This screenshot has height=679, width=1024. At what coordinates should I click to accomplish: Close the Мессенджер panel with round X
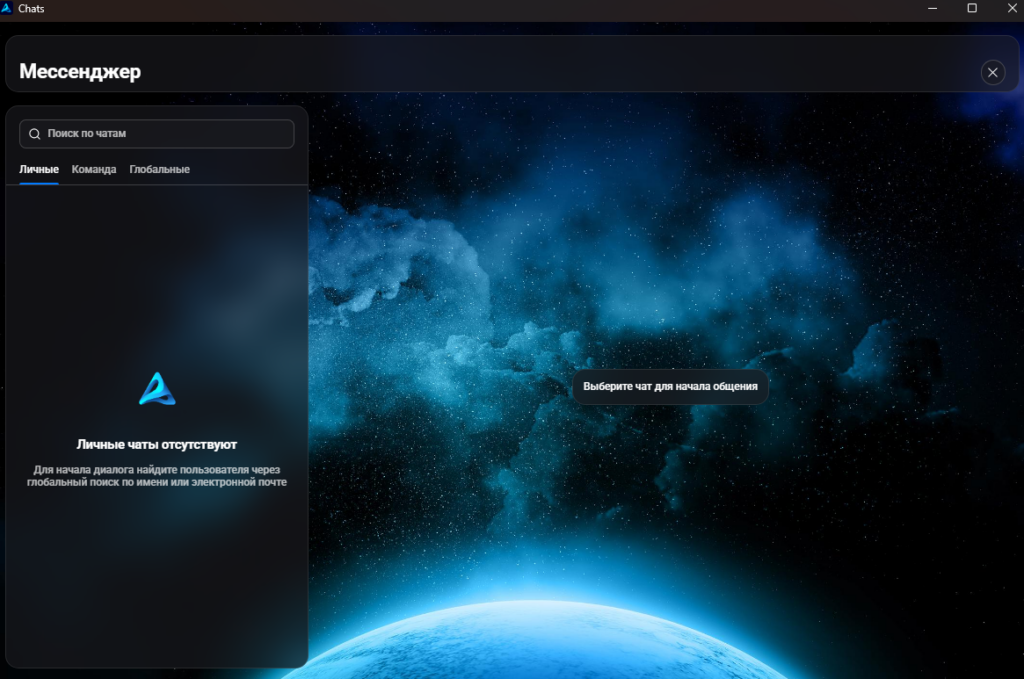pos(993,72)
